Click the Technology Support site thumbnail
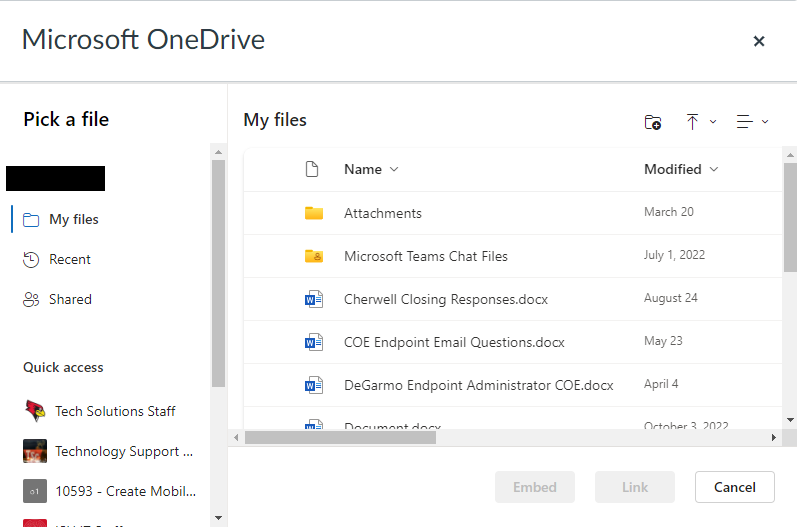This screenshot has height=527, width=797. 35,451
